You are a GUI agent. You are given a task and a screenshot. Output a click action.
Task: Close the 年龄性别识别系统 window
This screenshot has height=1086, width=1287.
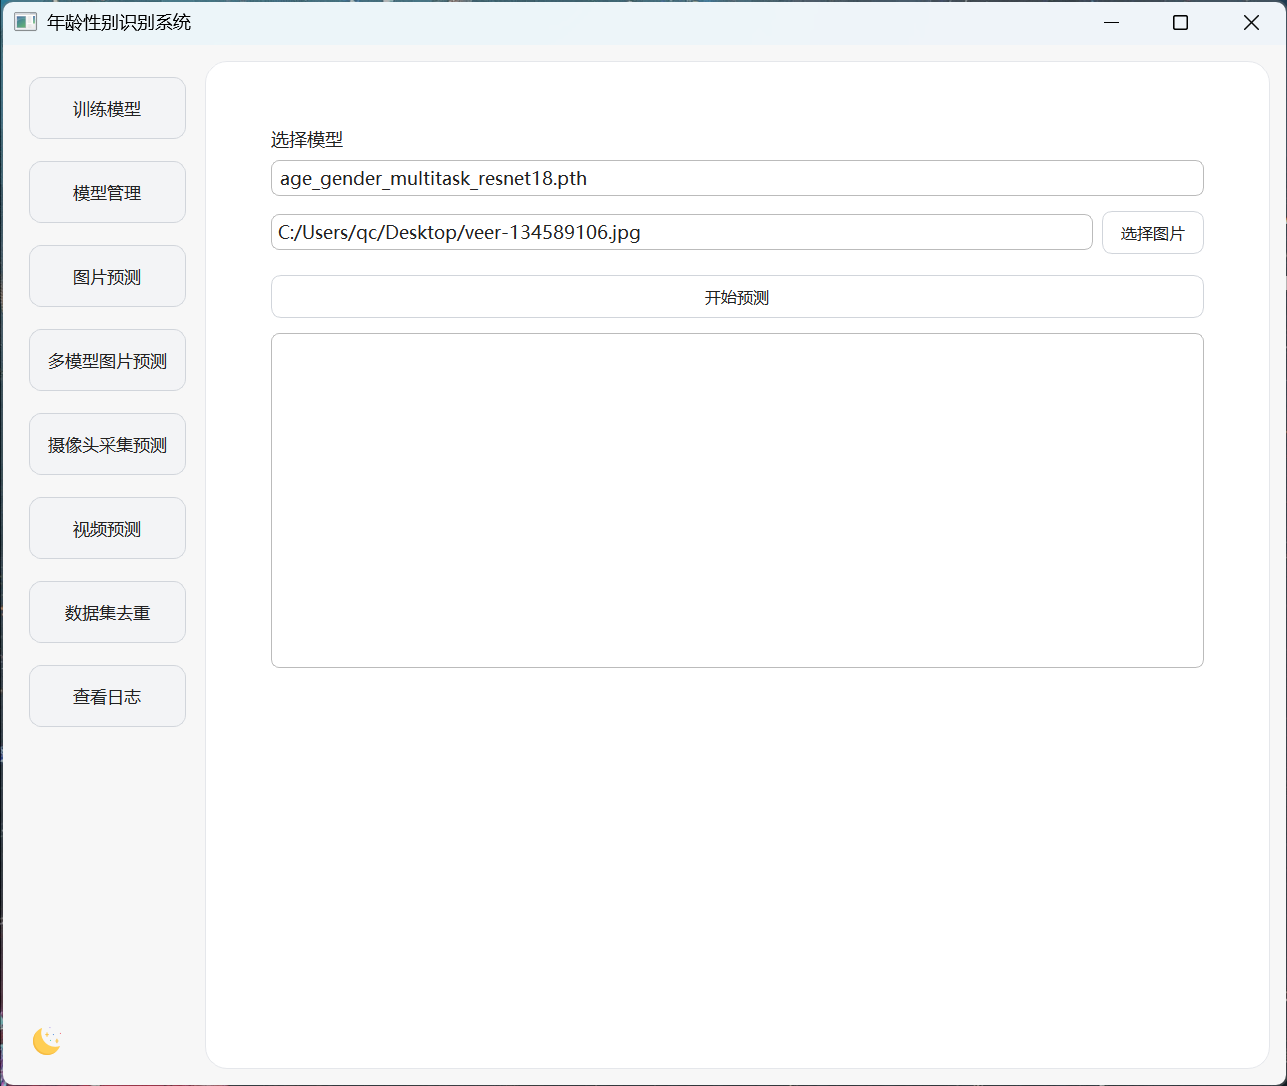click(1250, 22)
